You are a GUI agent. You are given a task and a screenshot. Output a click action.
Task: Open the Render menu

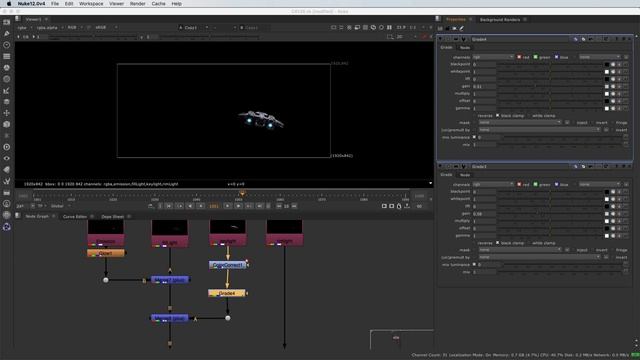(138, 4)
